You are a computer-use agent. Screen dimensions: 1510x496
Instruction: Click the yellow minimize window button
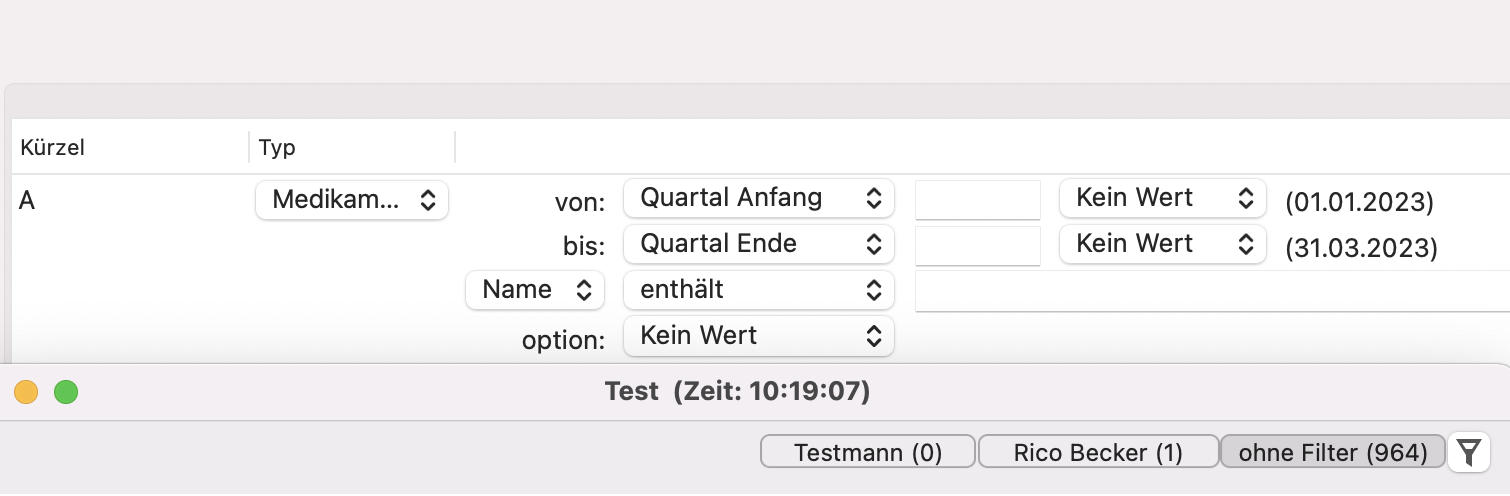(26, 392)
